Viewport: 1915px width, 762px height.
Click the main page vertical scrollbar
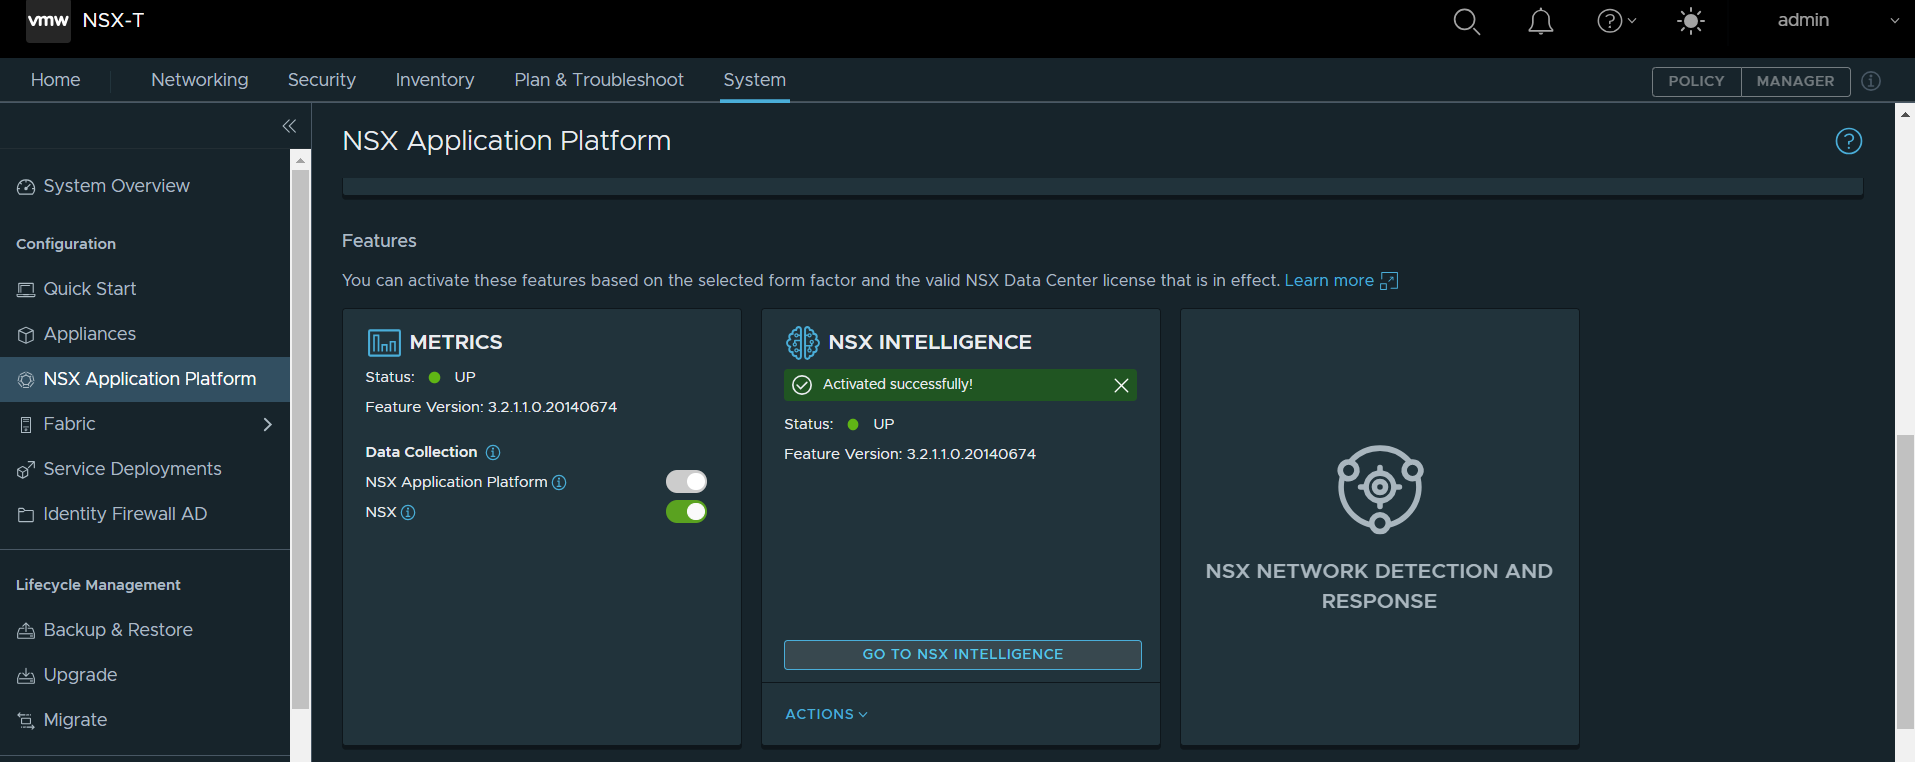[x=1905, y=582]
